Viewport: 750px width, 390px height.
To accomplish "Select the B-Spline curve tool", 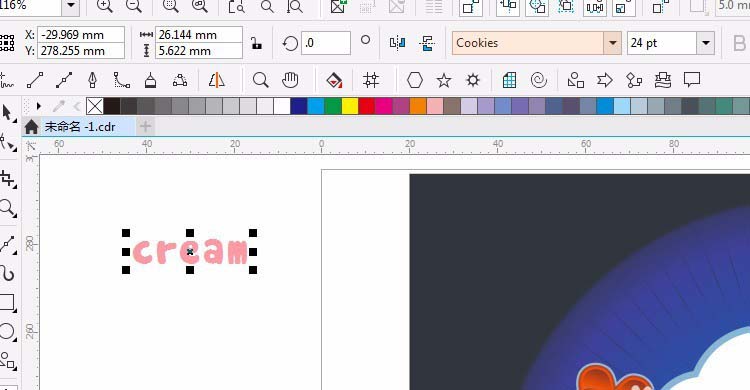I will coord(121,80).
